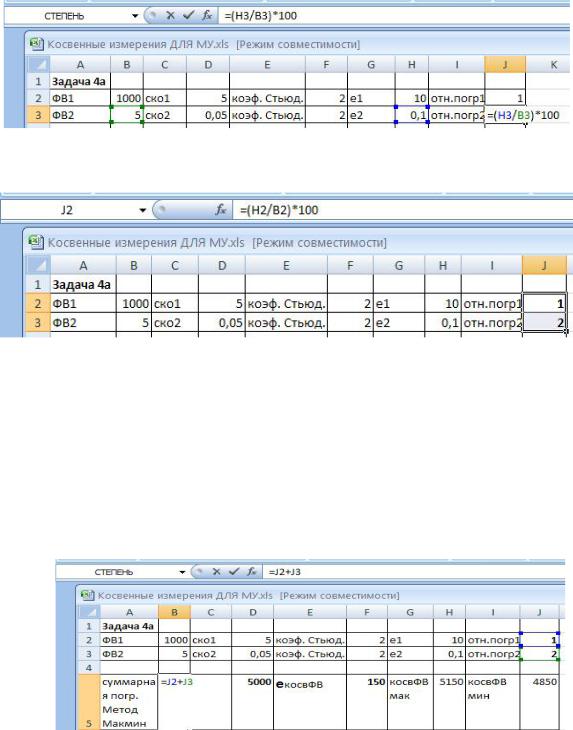
Task: Click cell 1000 in the J2 name-box sheet
Action: coord(134,303)
